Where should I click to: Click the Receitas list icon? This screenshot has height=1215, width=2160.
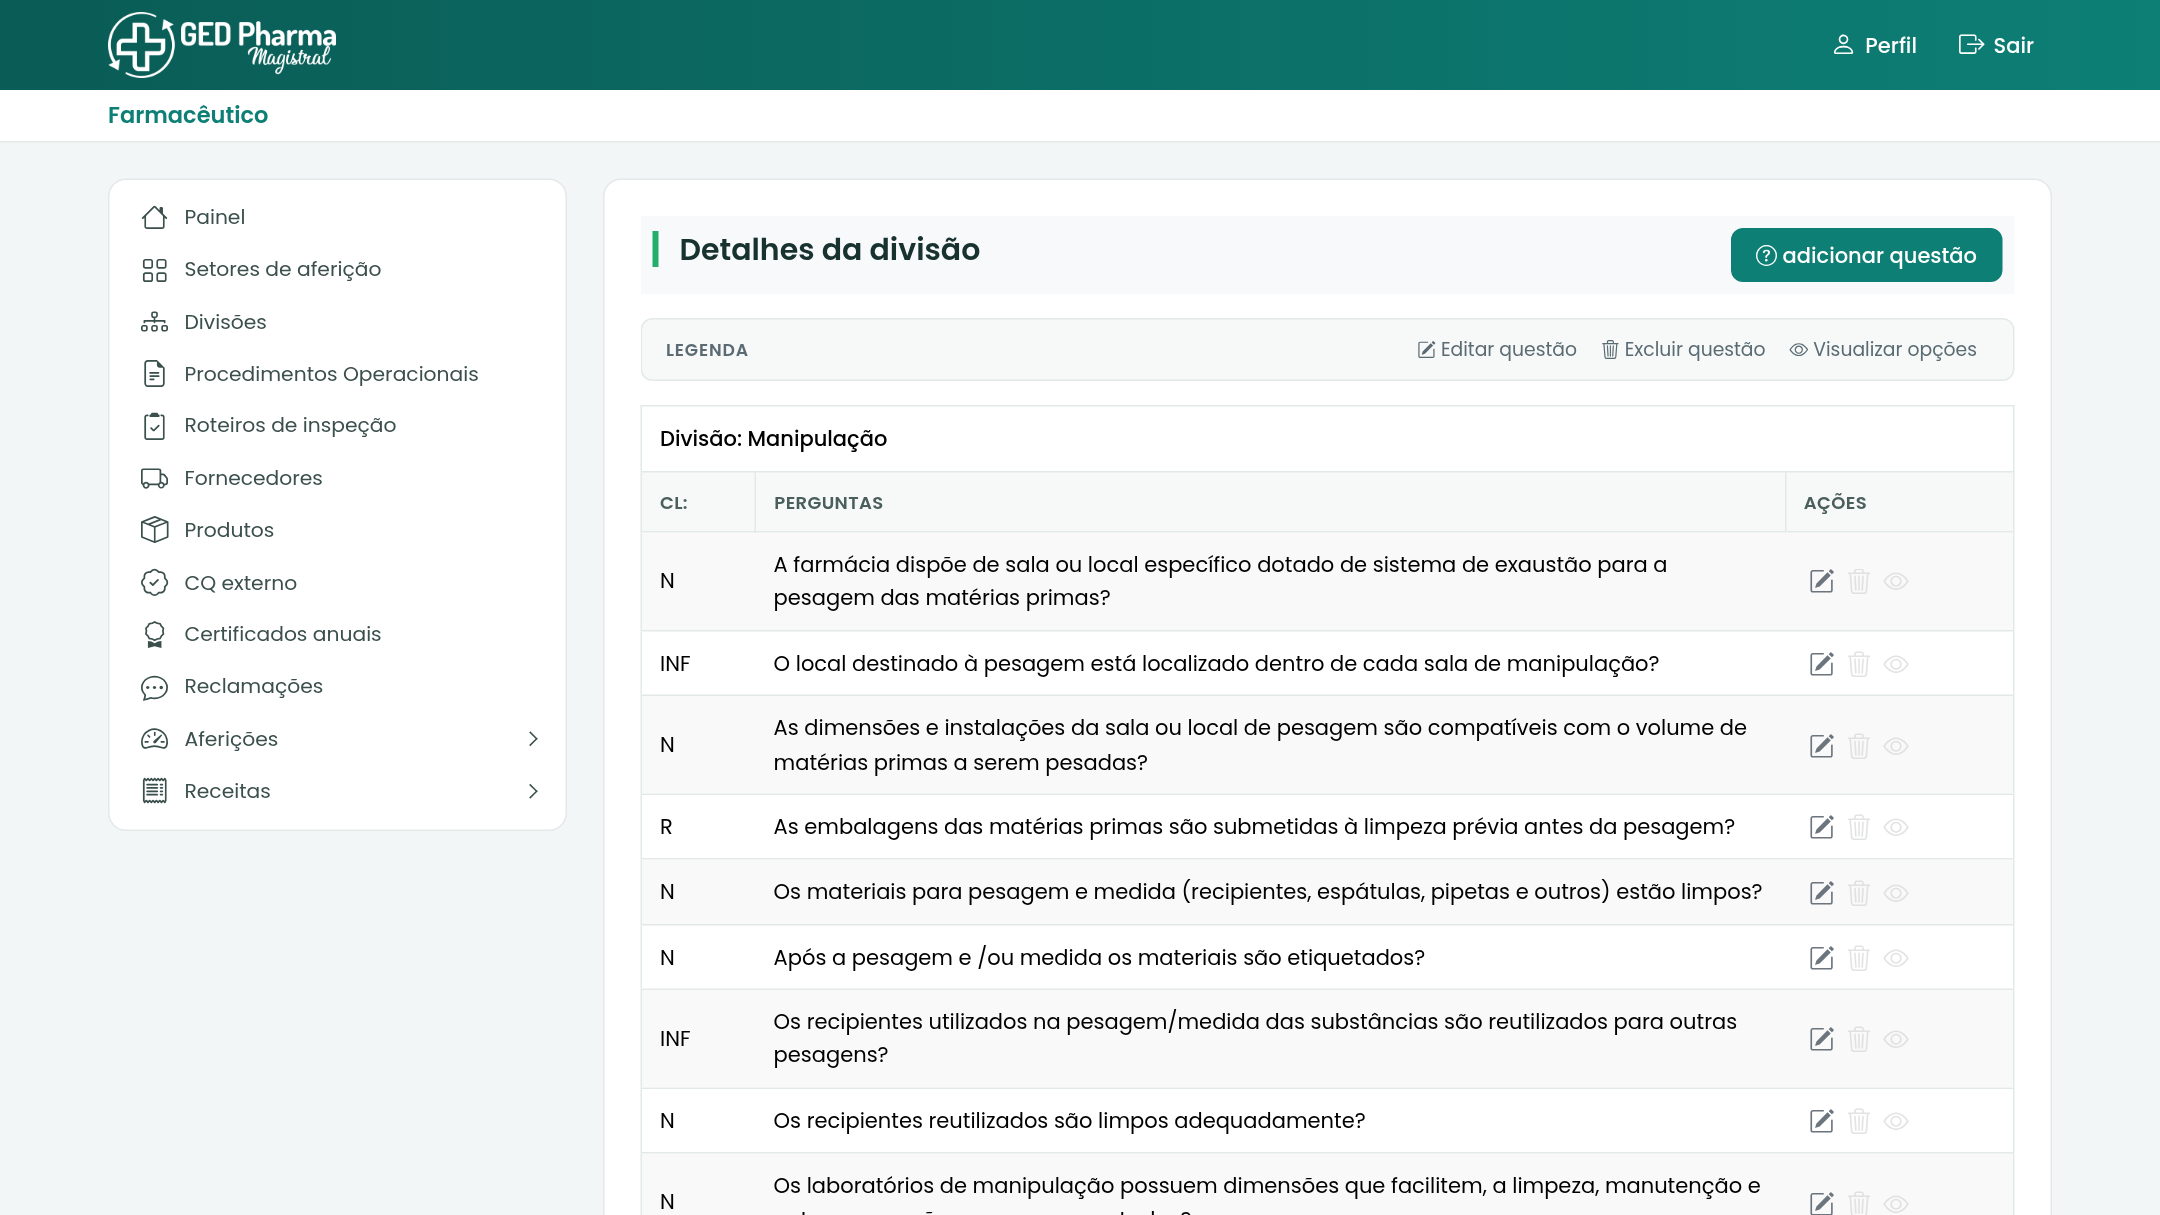click(154, 791)
